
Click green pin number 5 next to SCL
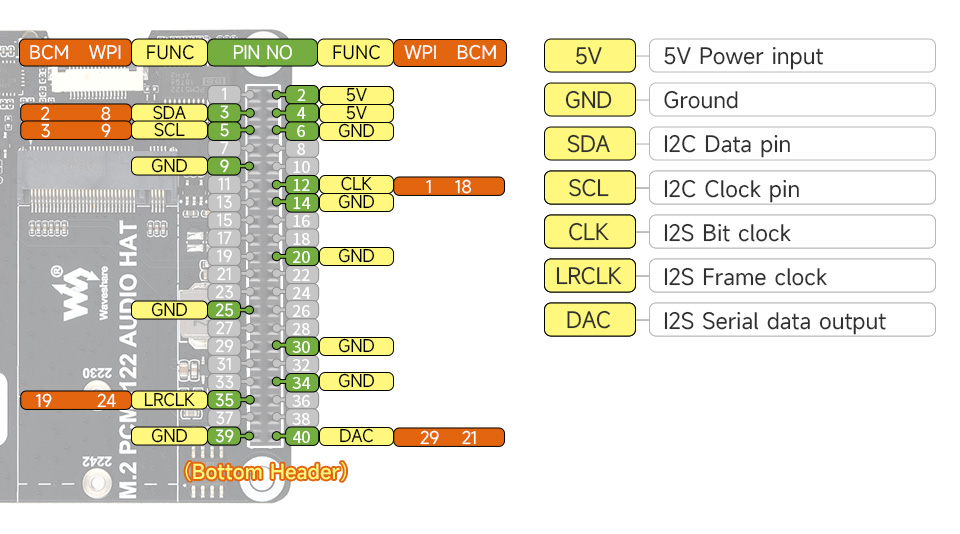pyautogui.click(x=224, y=130)
